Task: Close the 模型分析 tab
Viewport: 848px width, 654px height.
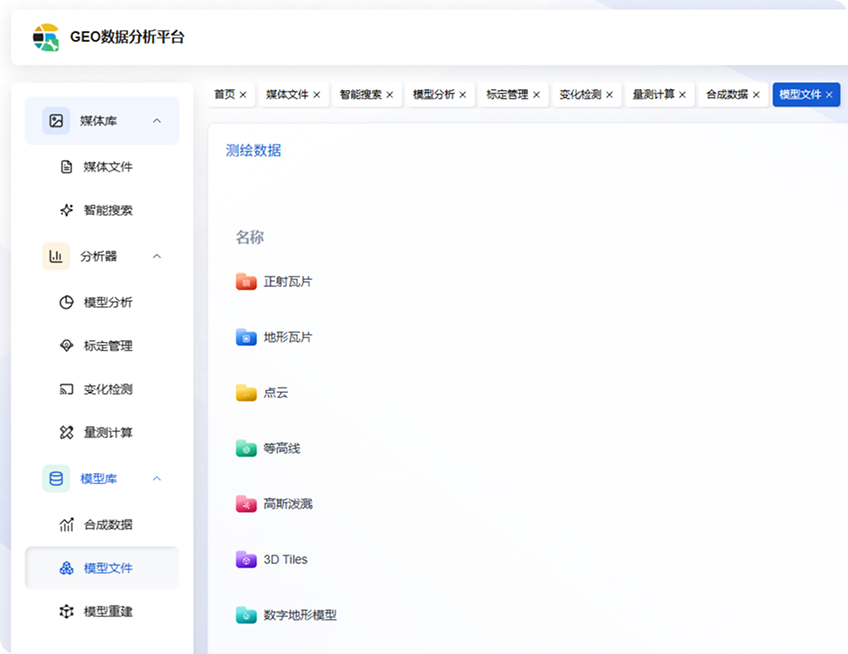Action: [x=463, y=95]
